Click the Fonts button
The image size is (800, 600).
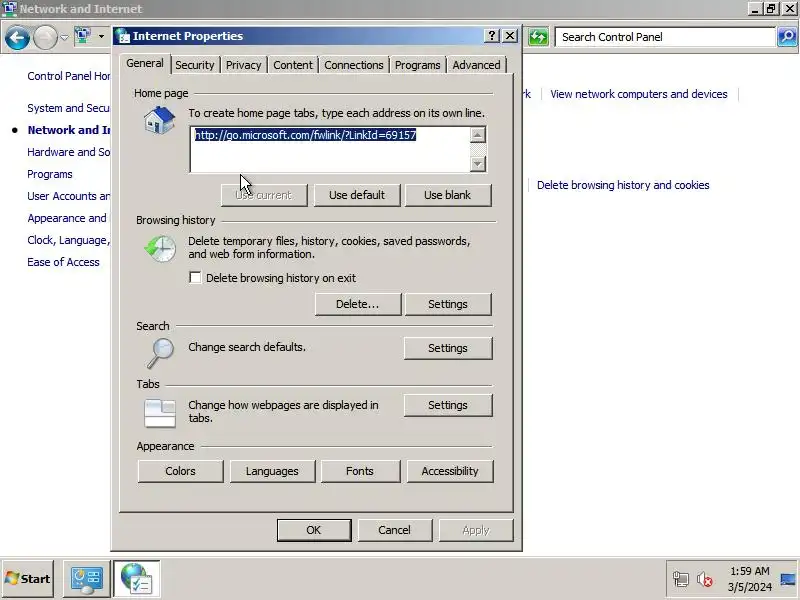coord(360,471)
